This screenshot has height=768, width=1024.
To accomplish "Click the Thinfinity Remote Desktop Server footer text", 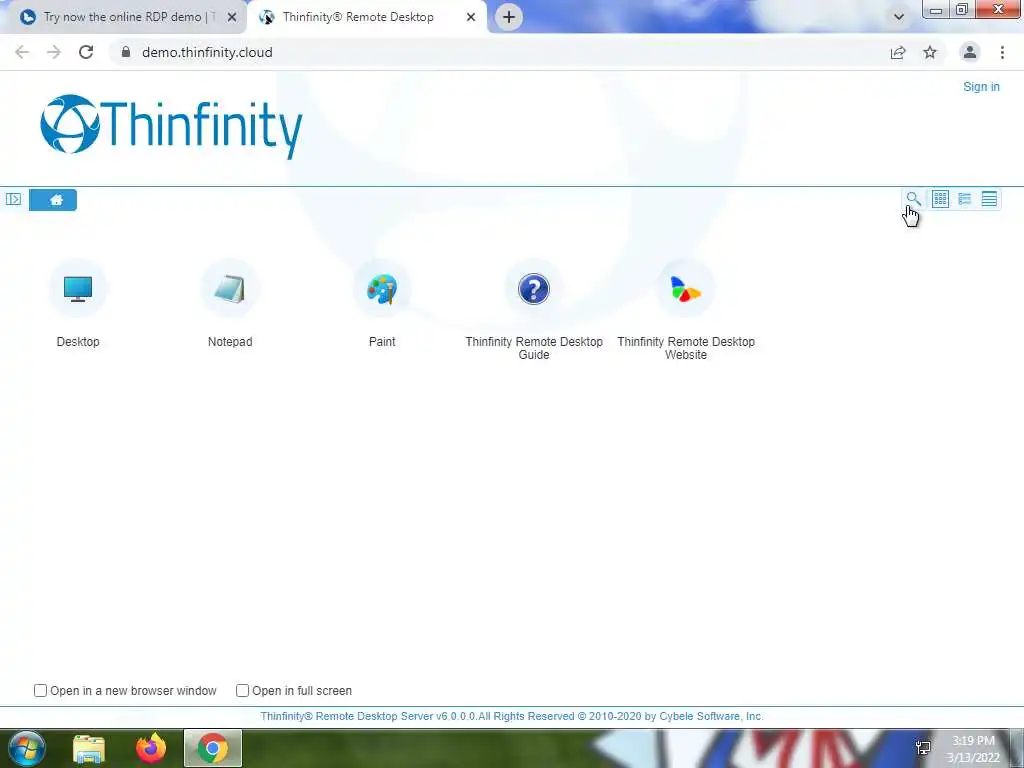I will pos(512,716).
